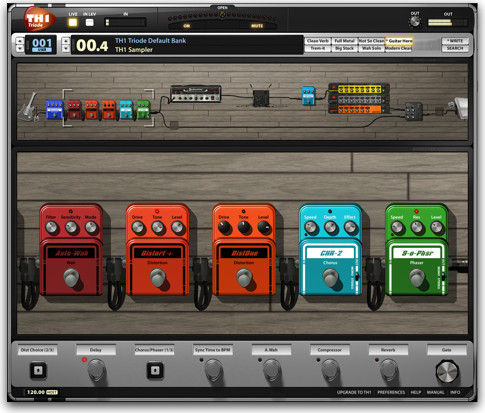Click the tuner MUTE button
The height and width of the screenshot is (413, 485).
[257, 26]
